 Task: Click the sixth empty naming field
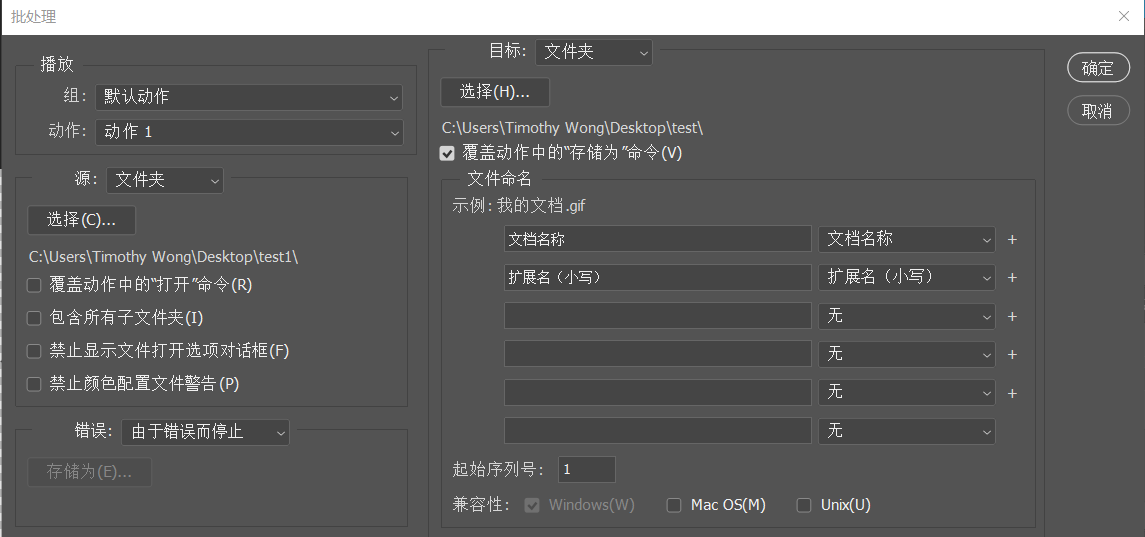point(657,431)
